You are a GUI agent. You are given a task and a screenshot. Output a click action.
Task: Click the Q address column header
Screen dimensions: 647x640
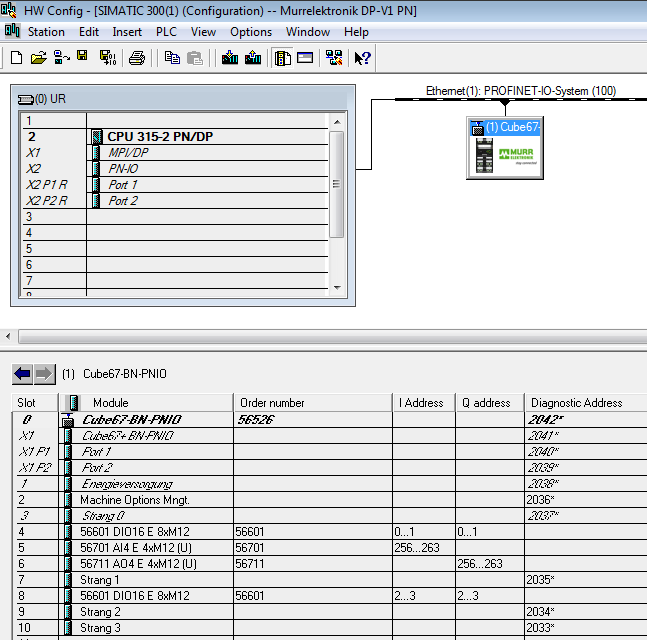pyautogui.click(x=490, y=403)
